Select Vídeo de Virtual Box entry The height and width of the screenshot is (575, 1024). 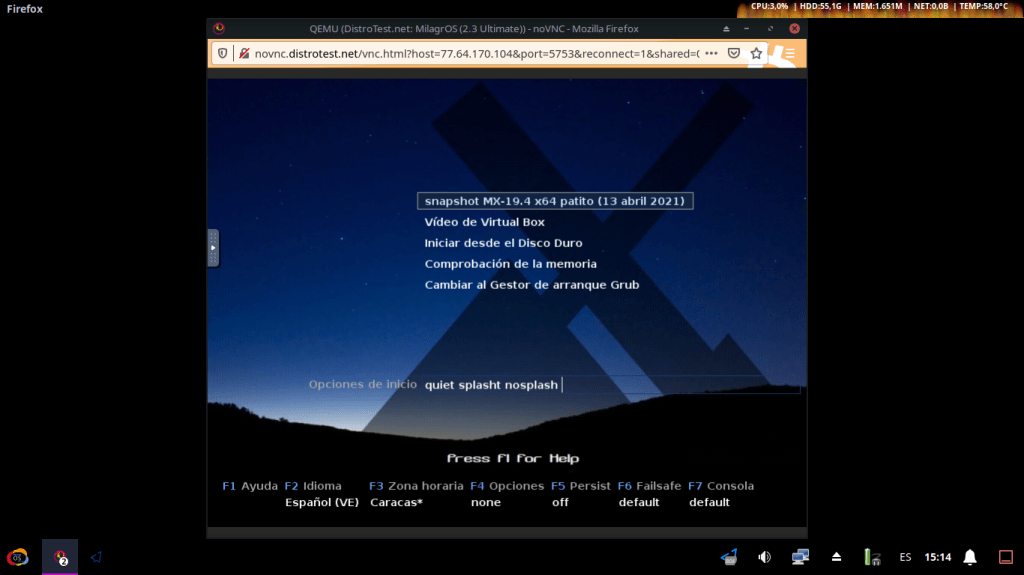(x=484, y=222)
